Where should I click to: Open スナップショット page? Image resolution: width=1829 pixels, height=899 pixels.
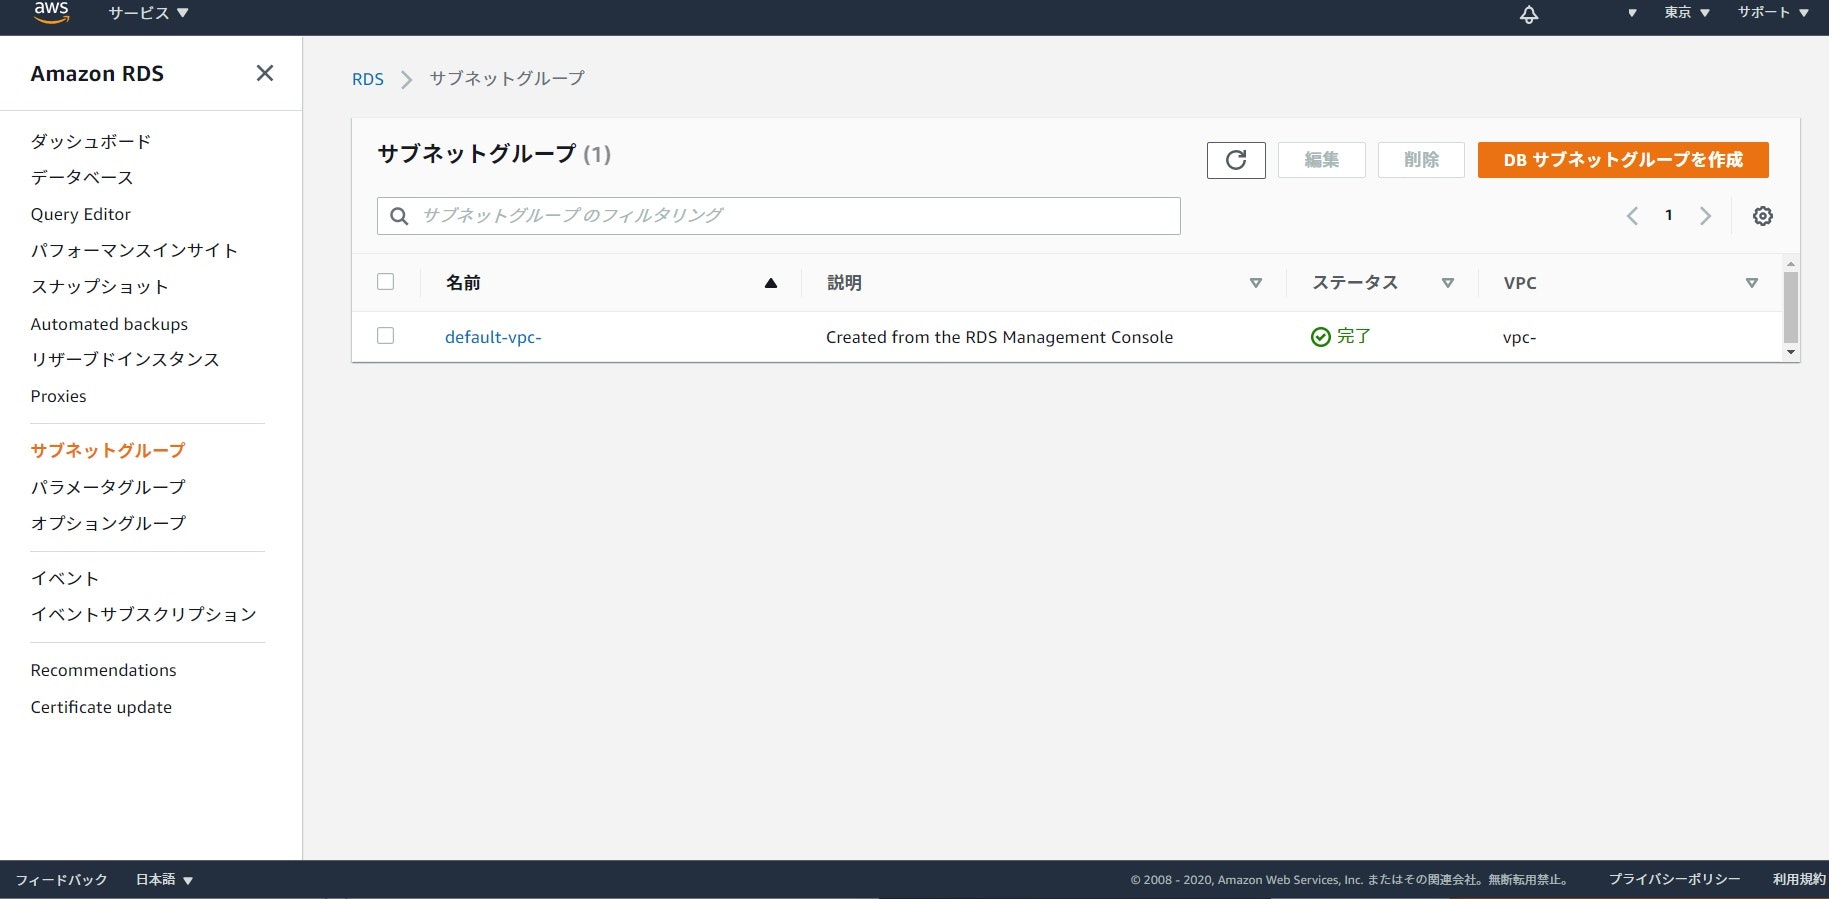pos(99,287)
